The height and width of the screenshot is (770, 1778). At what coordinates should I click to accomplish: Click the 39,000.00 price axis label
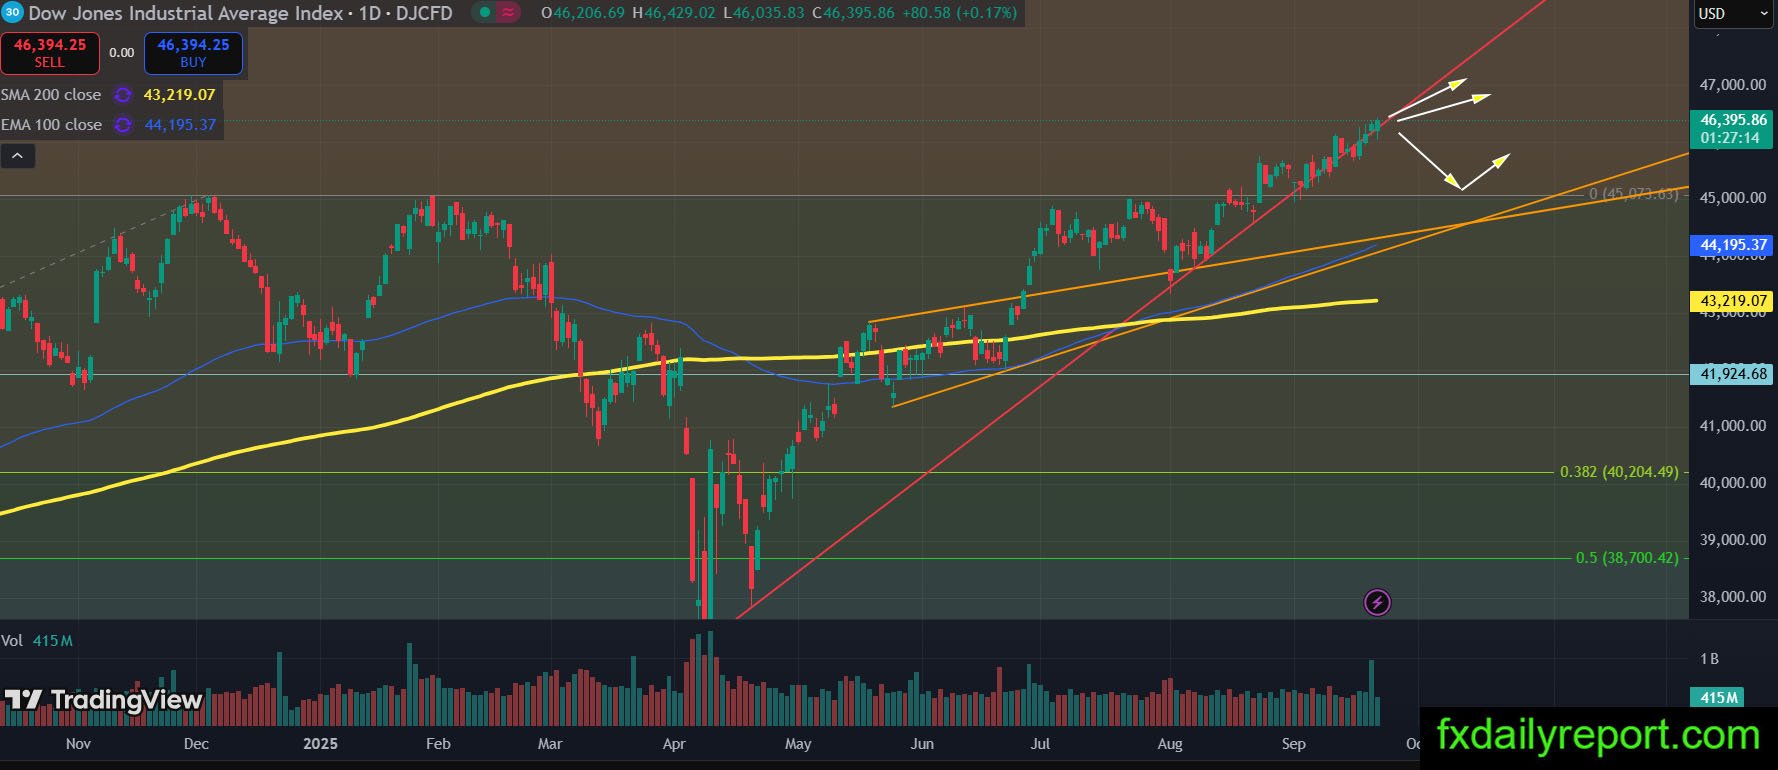click(x=1732, y=540)
